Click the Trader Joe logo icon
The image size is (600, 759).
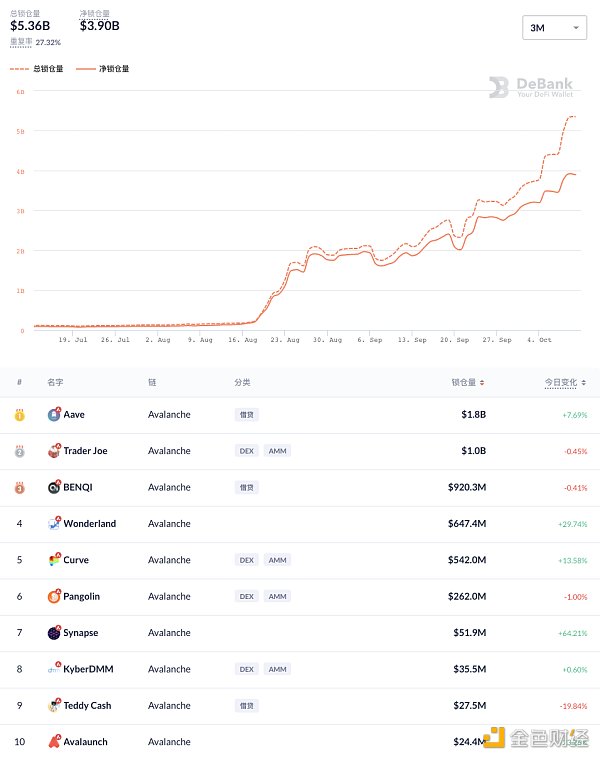pyautogui.click(x=54, y=451)
